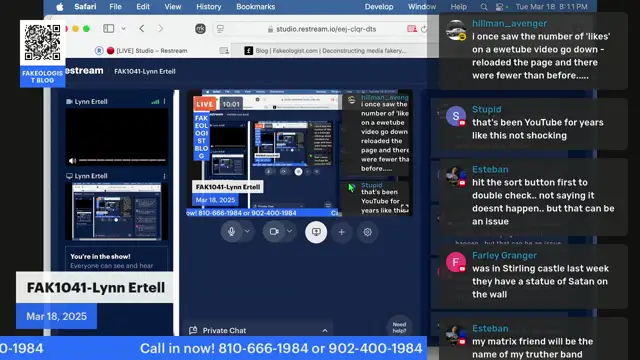Open options menu for Lynn Ertell camera source
Screen dimensions: 640x360
164,101
